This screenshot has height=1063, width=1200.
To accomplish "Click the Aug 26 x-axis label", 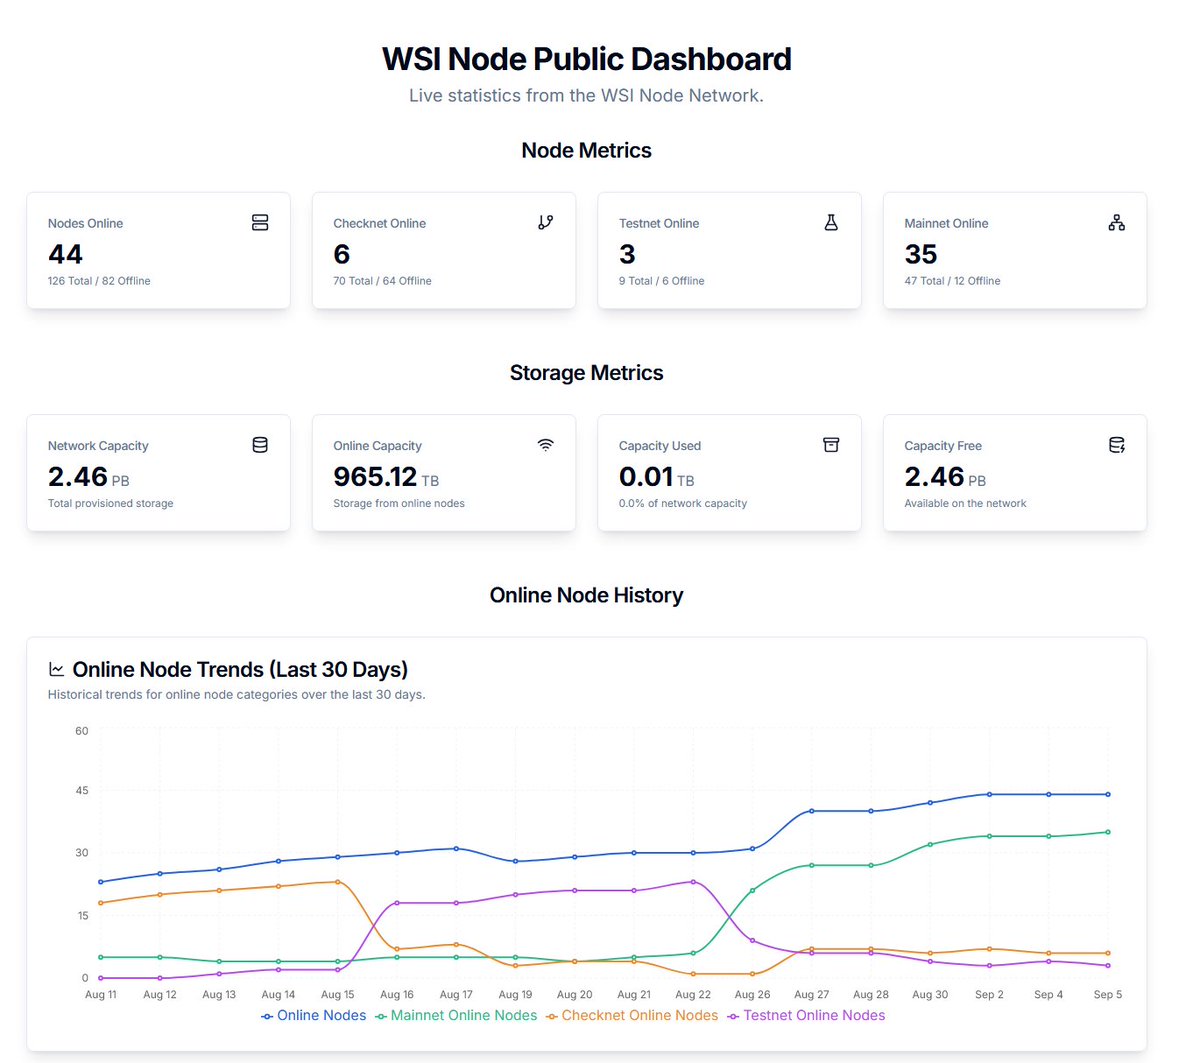I will 752,995.
